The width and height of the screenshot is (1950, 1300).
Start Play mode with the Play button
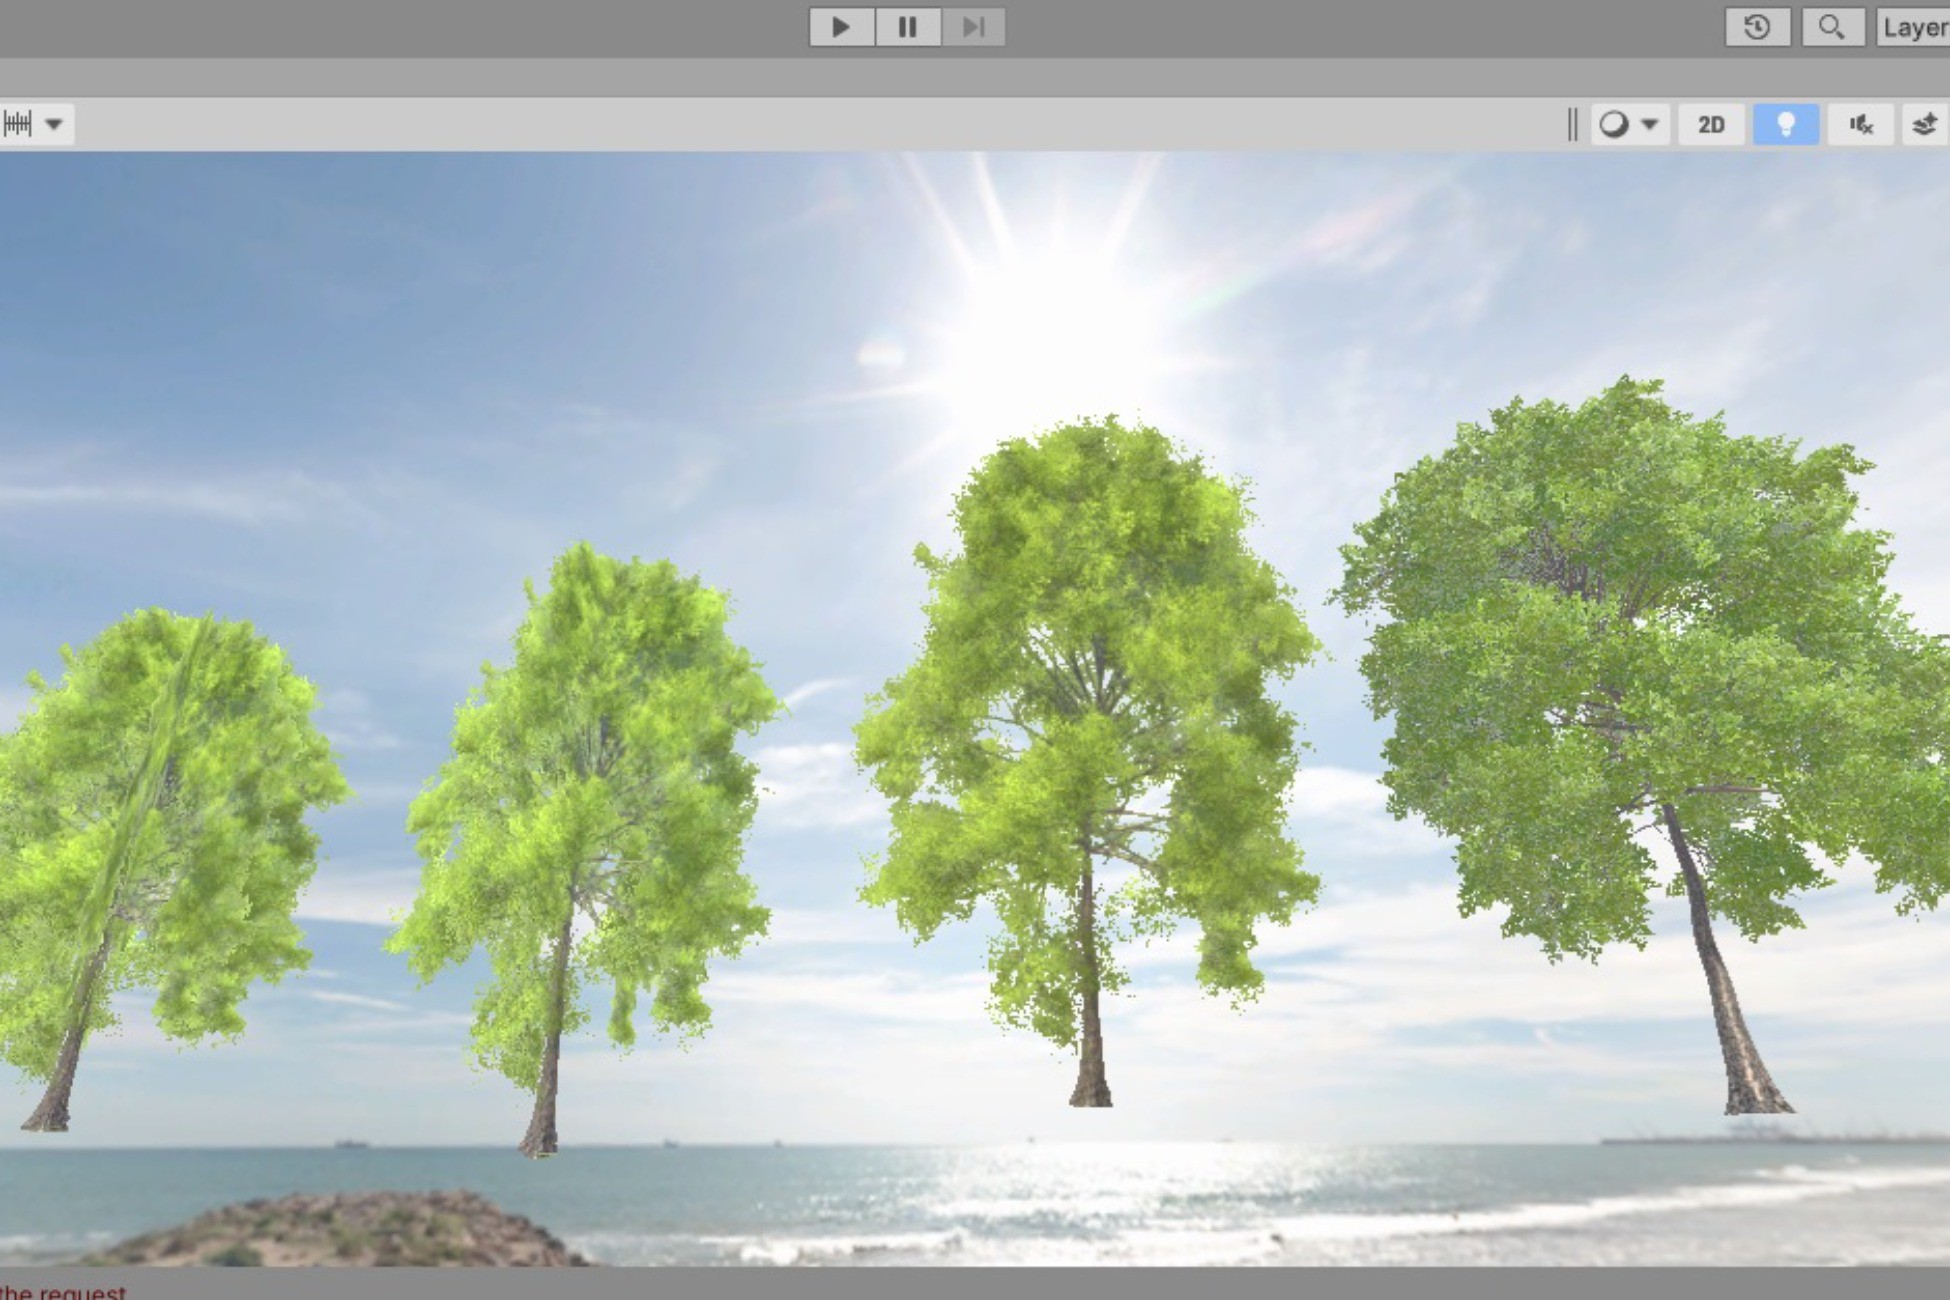[x=841, y=27]
